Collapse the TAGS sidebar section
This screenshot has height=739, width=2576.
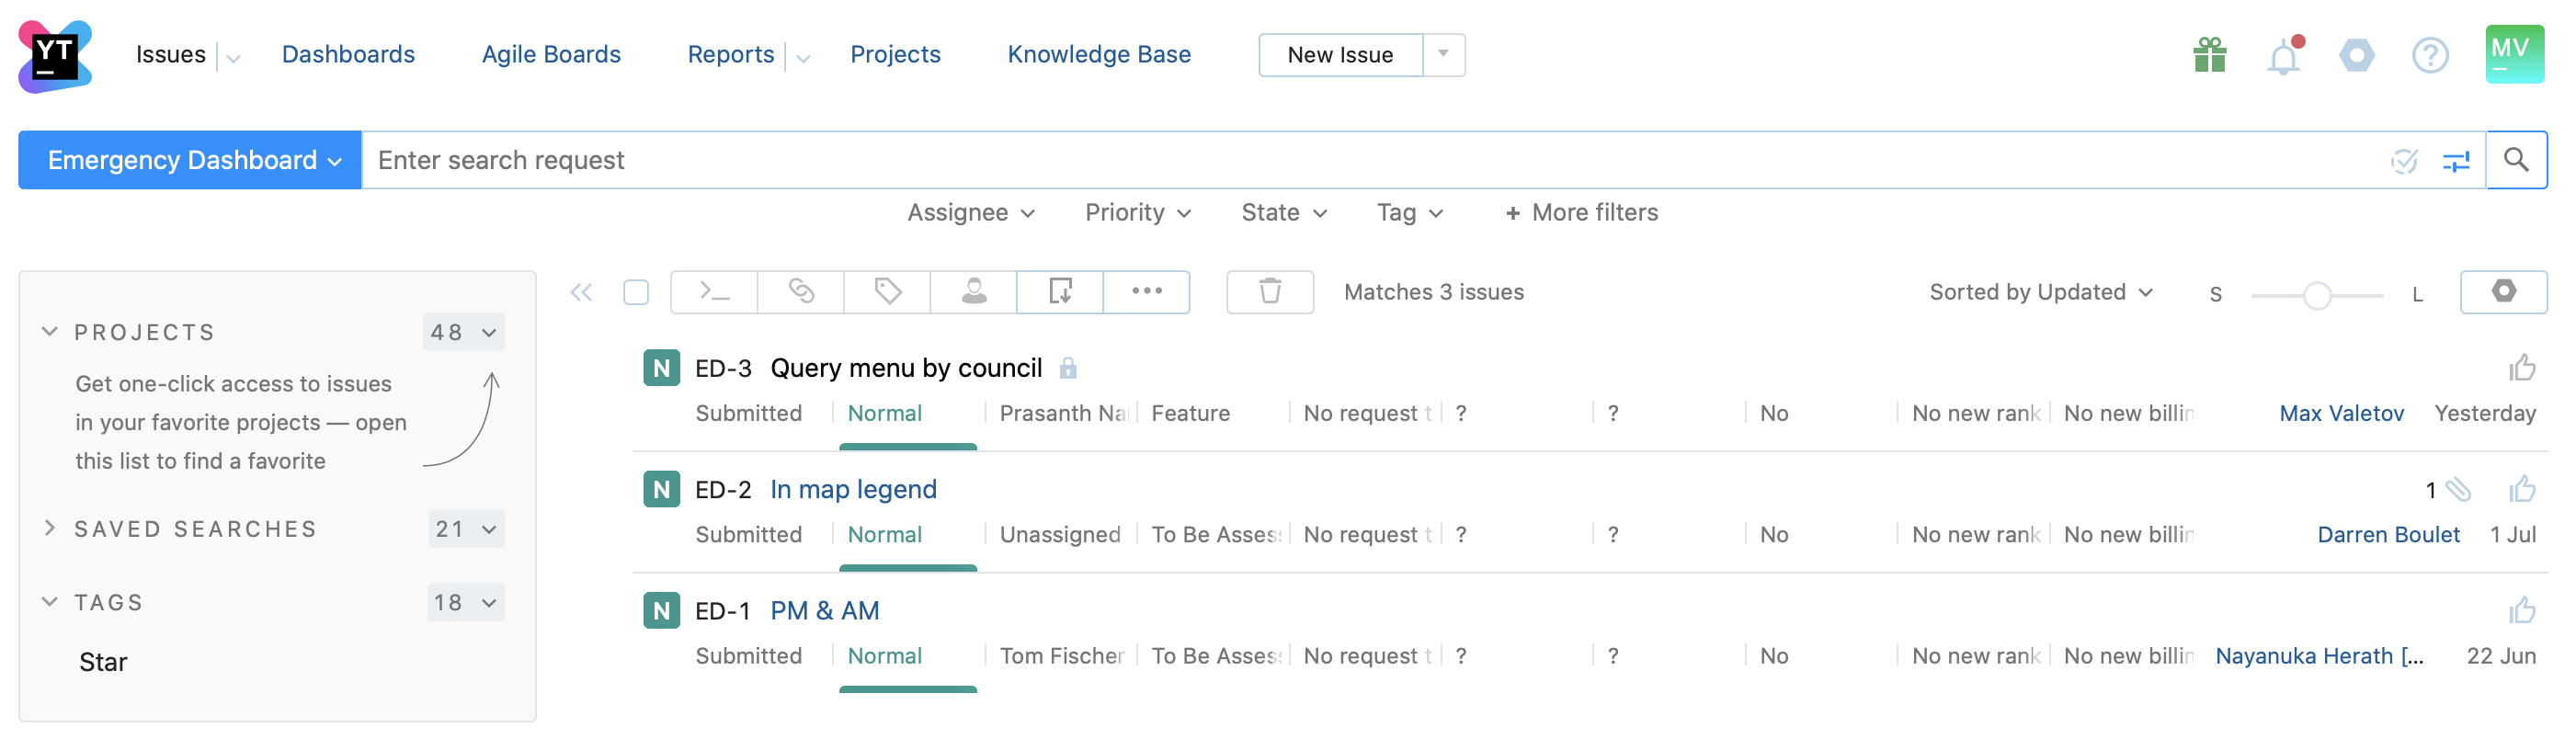(x=49, y=602)
